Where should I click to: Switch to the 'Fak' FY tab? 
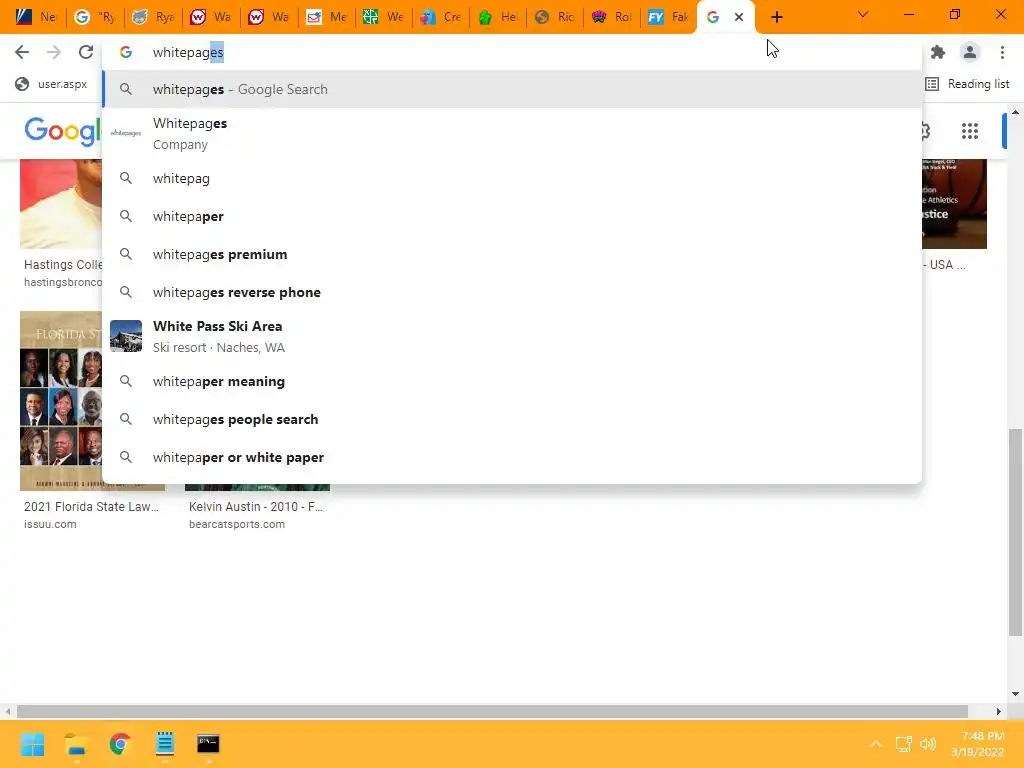click(x=669, y=17)
